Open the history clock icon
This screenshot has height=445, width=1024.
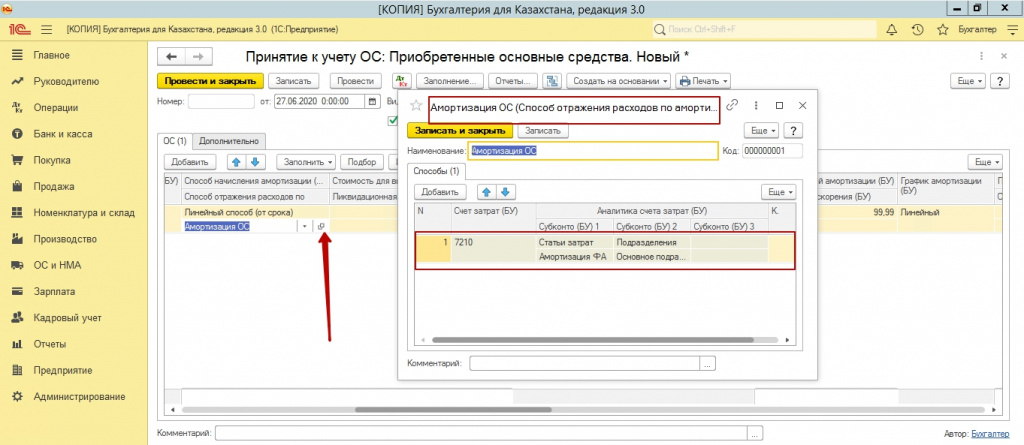(x=917, y=29)
